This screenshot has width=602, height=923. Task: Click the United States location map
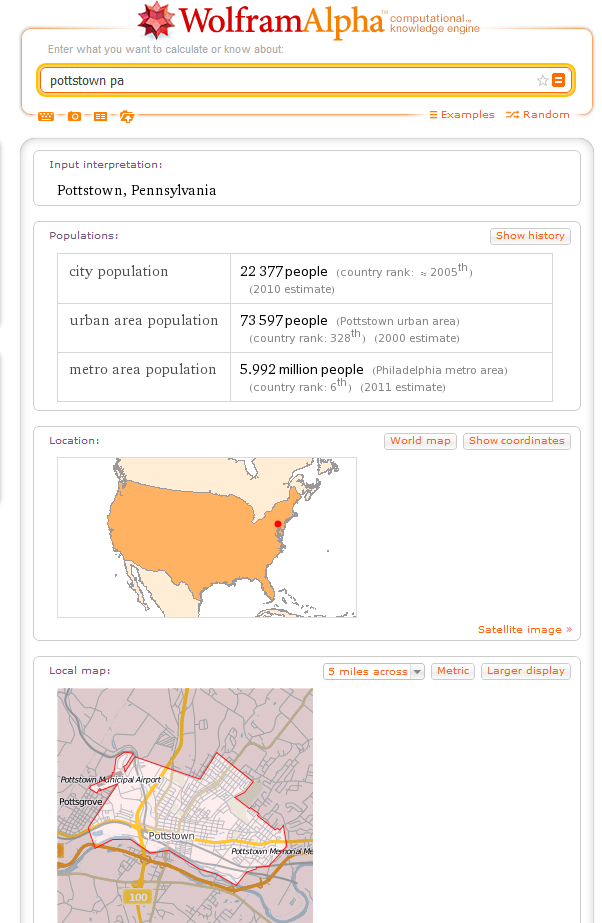(x=207, y=537)
